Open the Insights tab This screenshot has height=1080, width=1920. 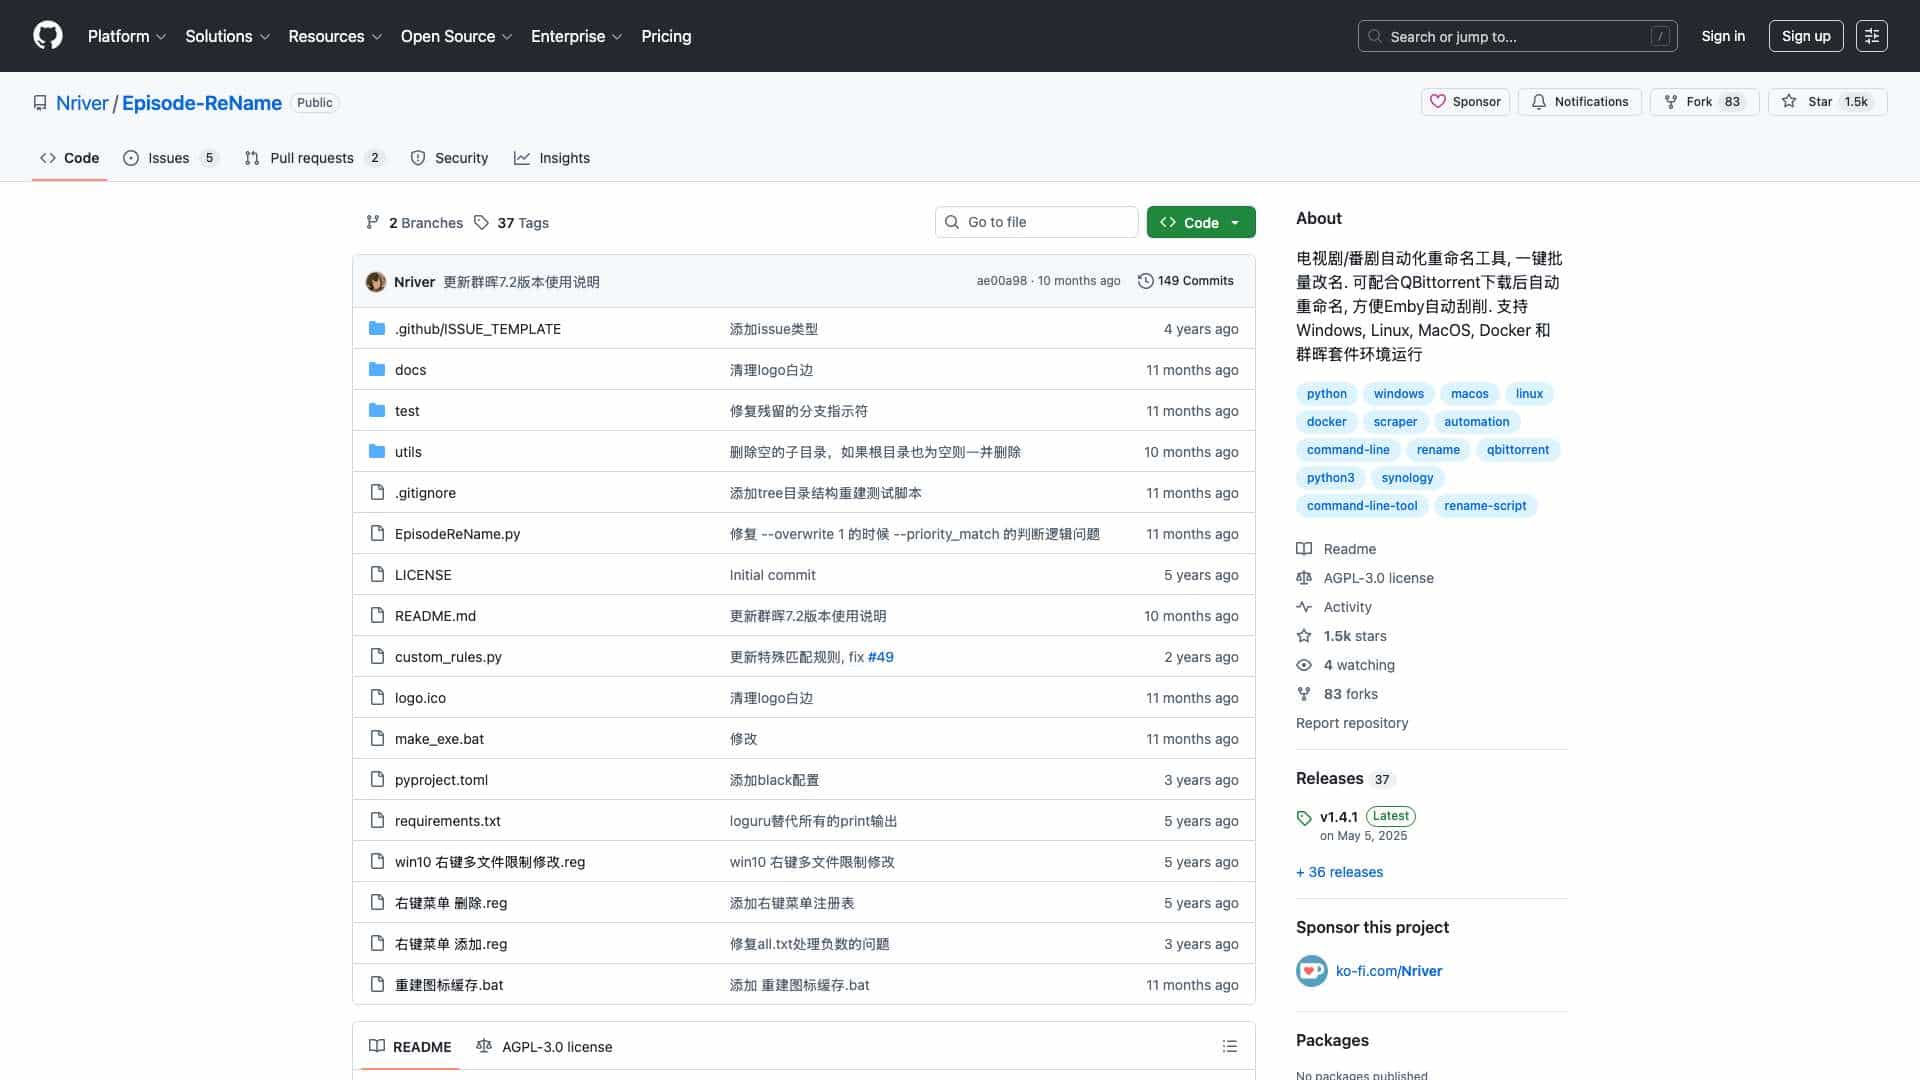point(552,158)
